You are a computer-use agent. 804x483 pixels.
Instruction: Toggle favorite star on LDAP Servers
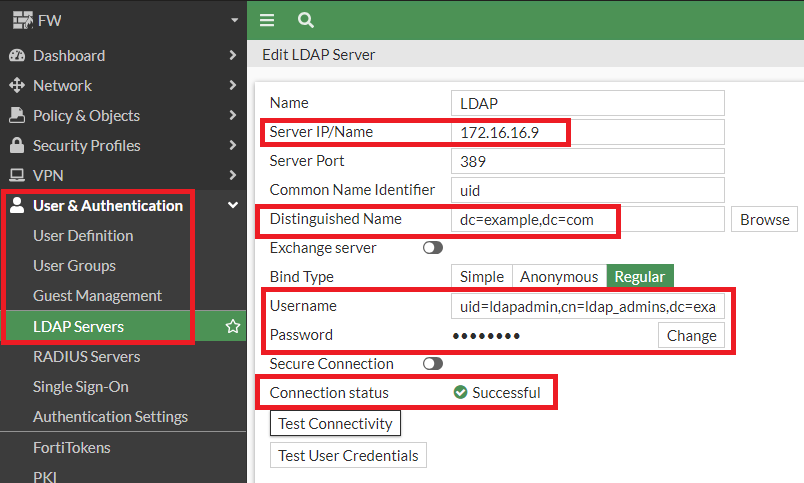click(x=233, y=326)
